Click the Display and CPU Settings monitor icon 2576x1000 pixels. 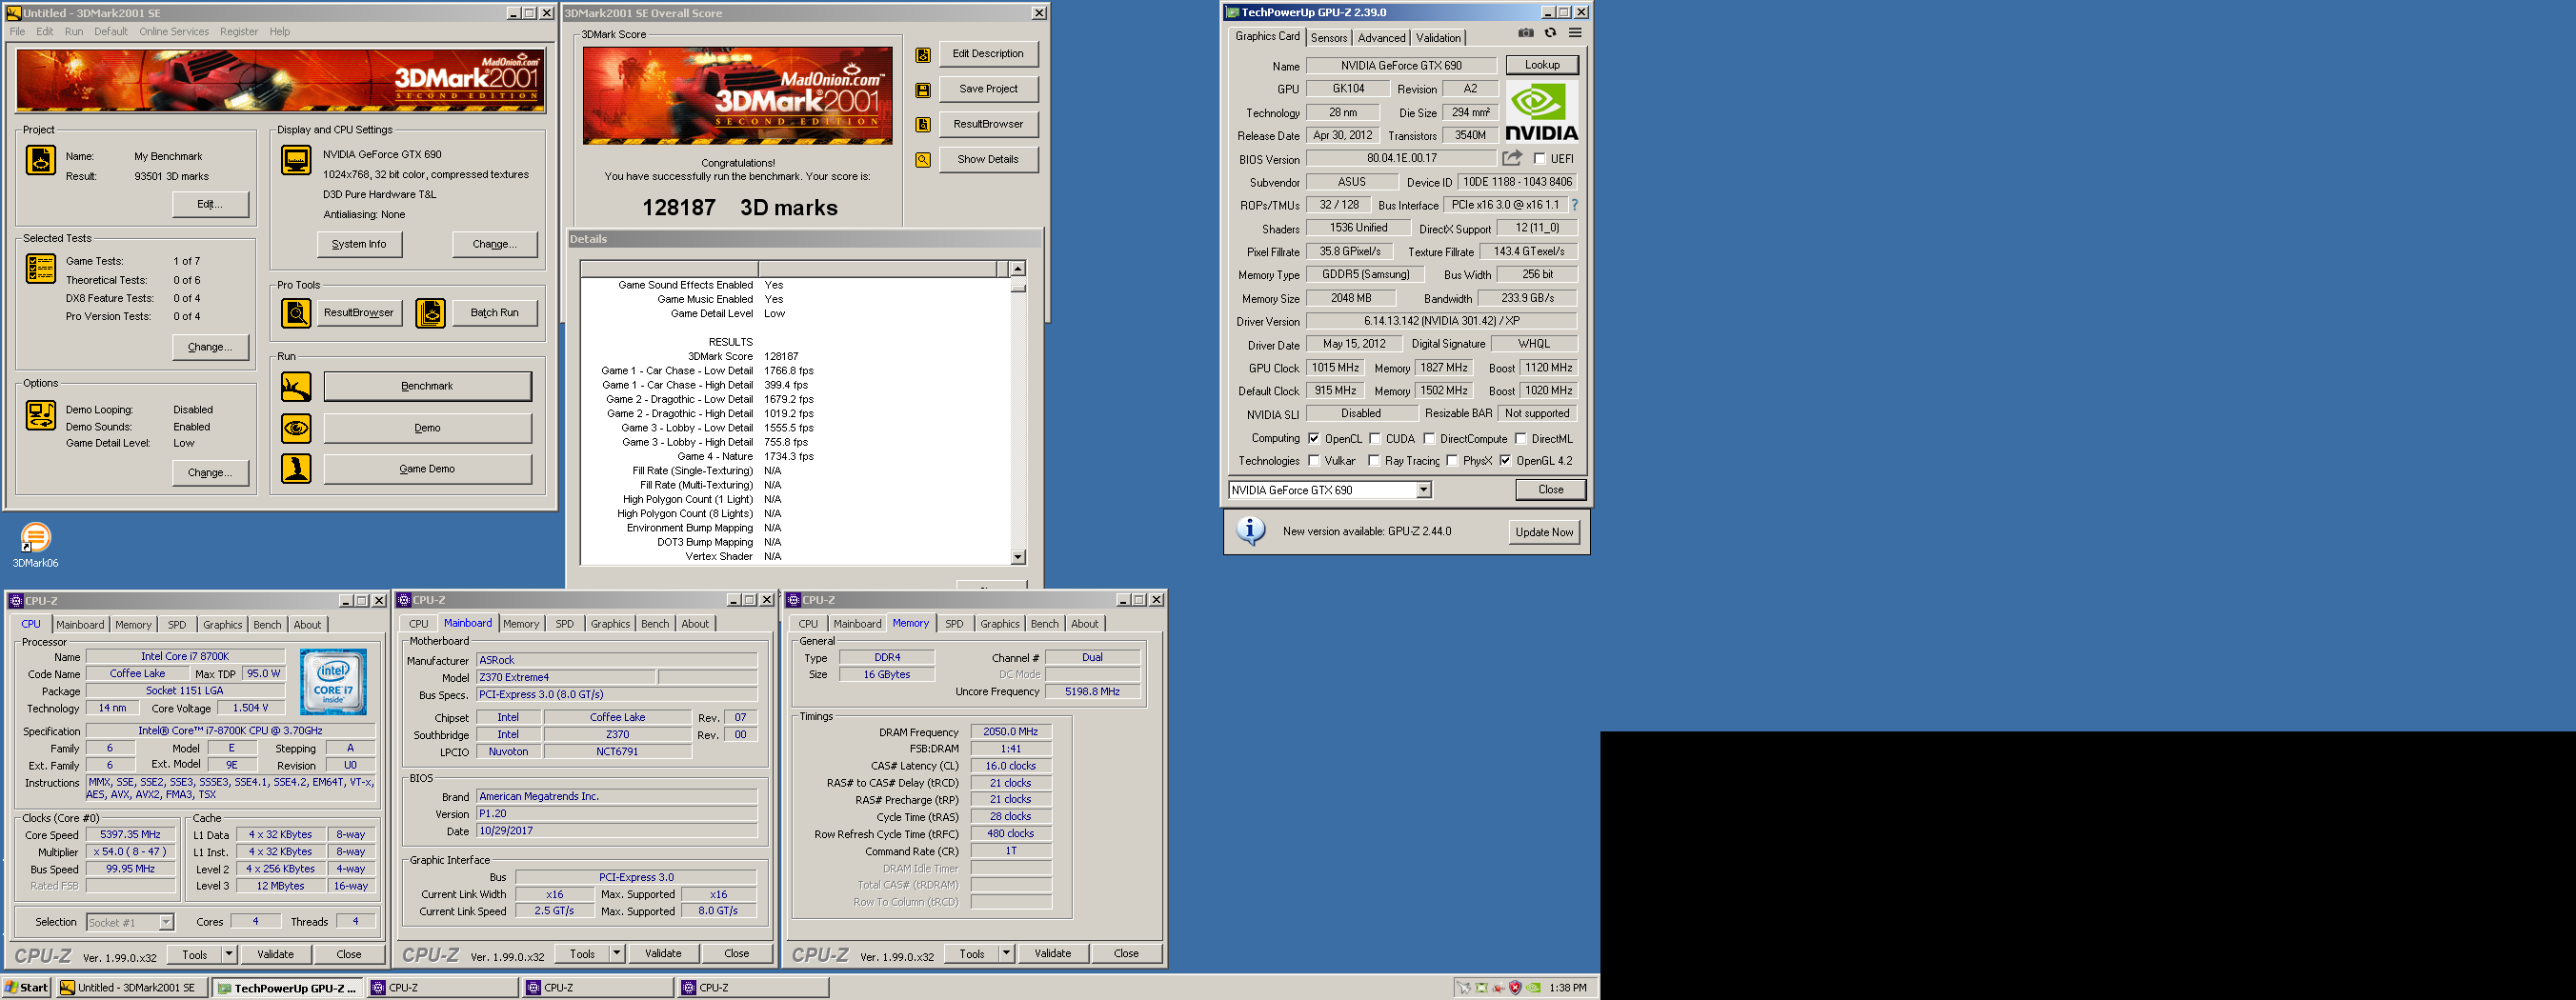click(296, 160)
